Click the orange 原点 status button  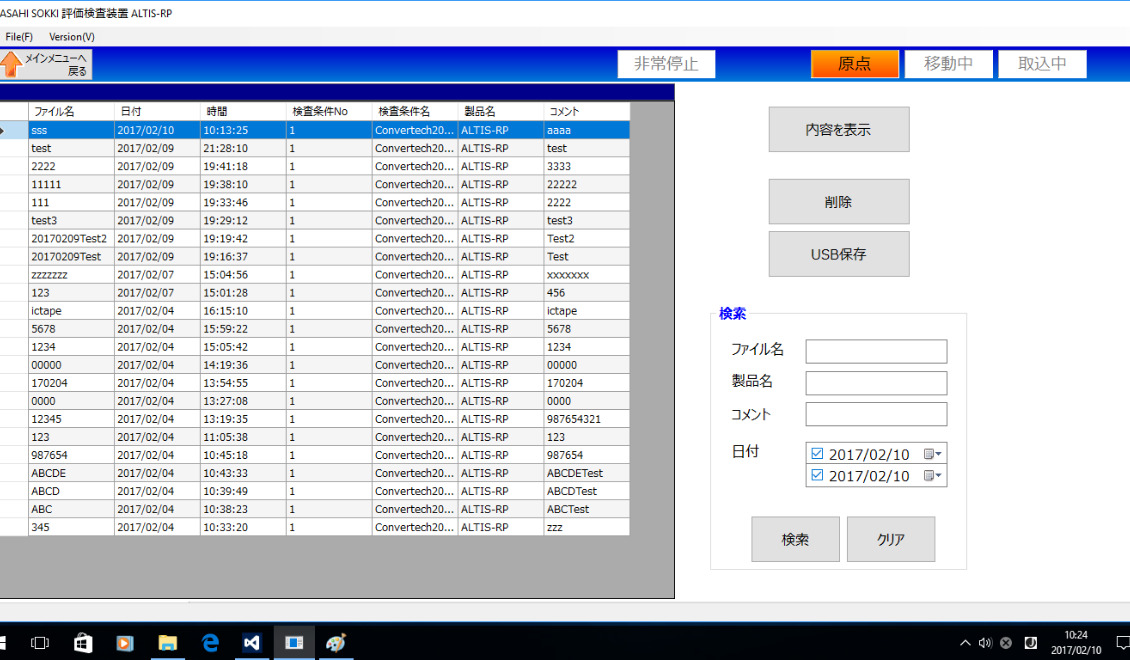coord(854,64)
